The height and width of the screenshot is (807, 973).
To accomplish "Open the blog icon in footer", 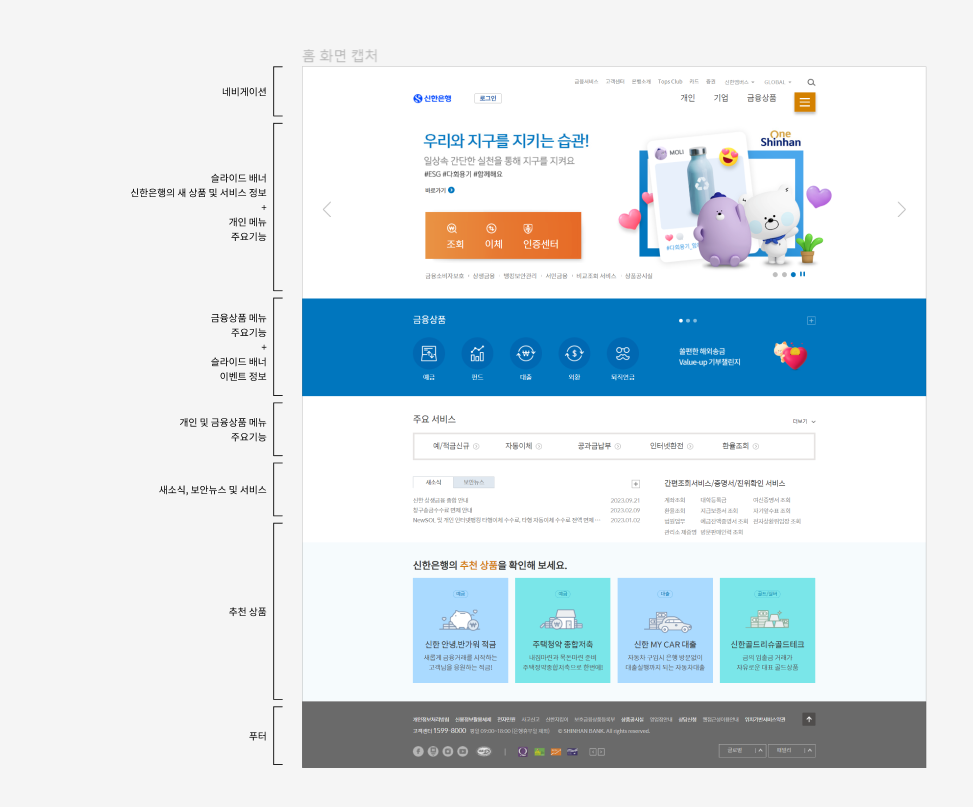I will pos(433,752).
